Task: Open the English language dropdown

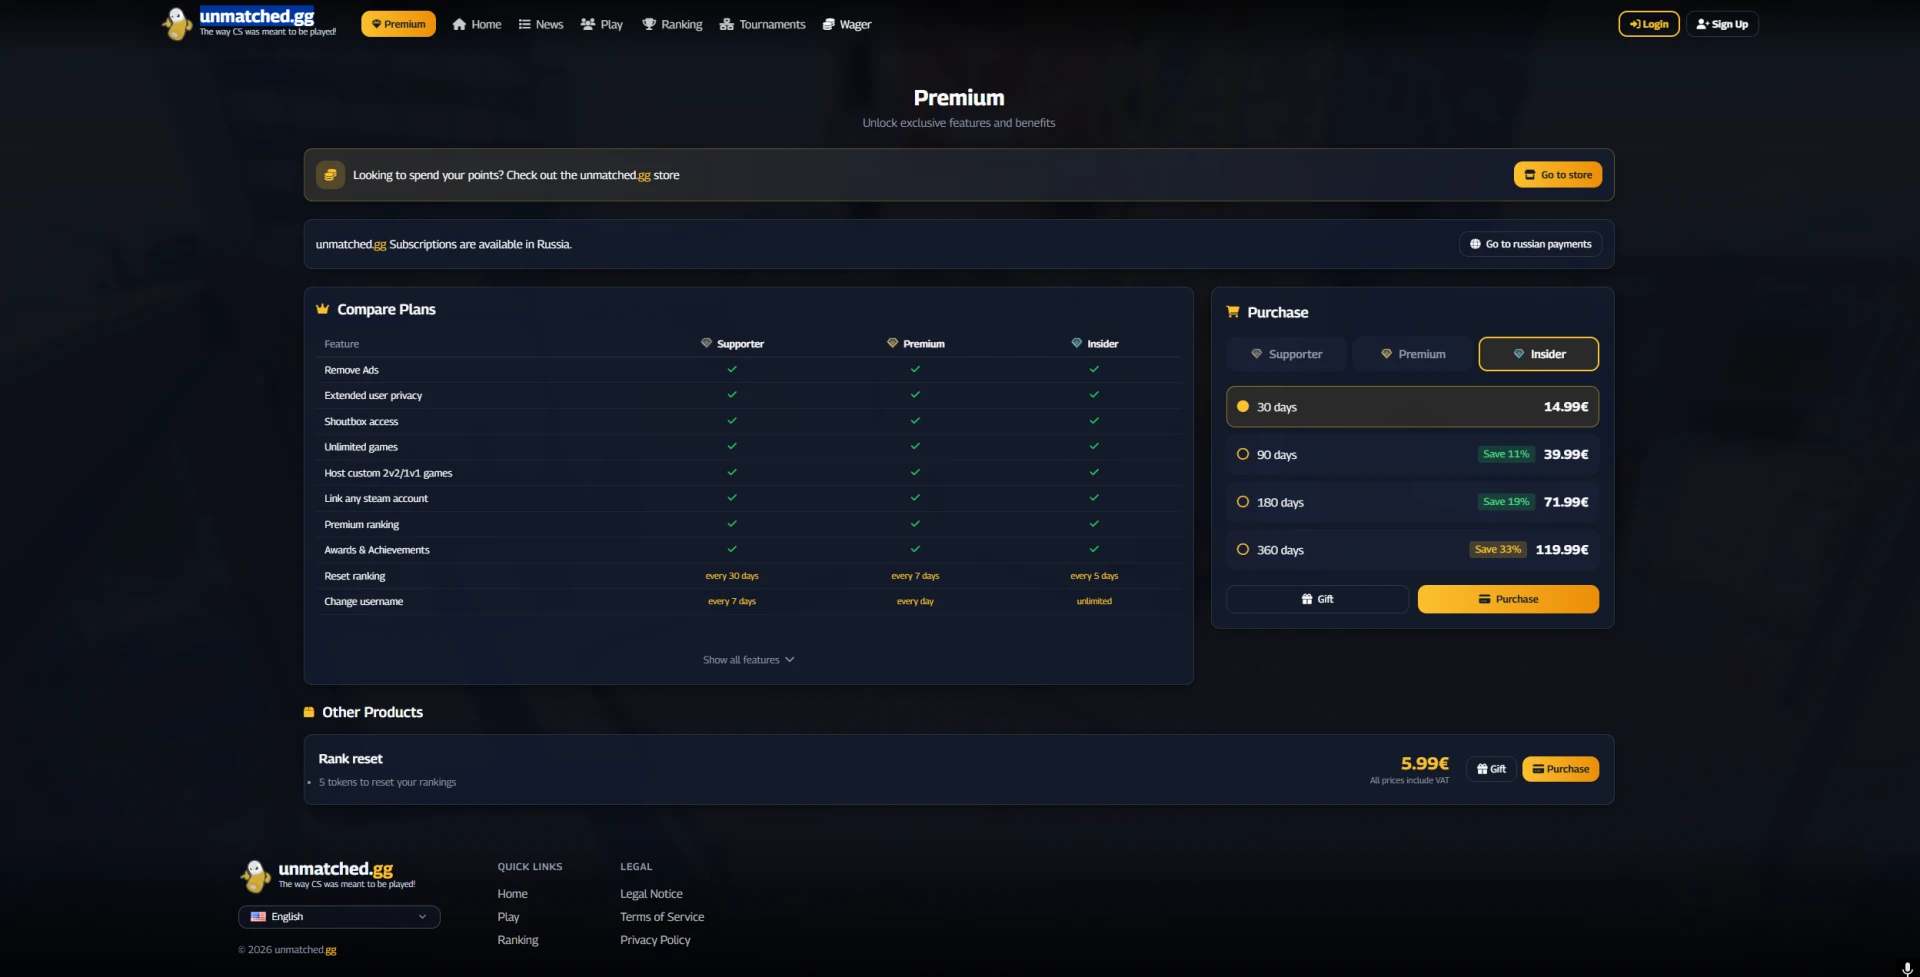Action: point(339,917)
